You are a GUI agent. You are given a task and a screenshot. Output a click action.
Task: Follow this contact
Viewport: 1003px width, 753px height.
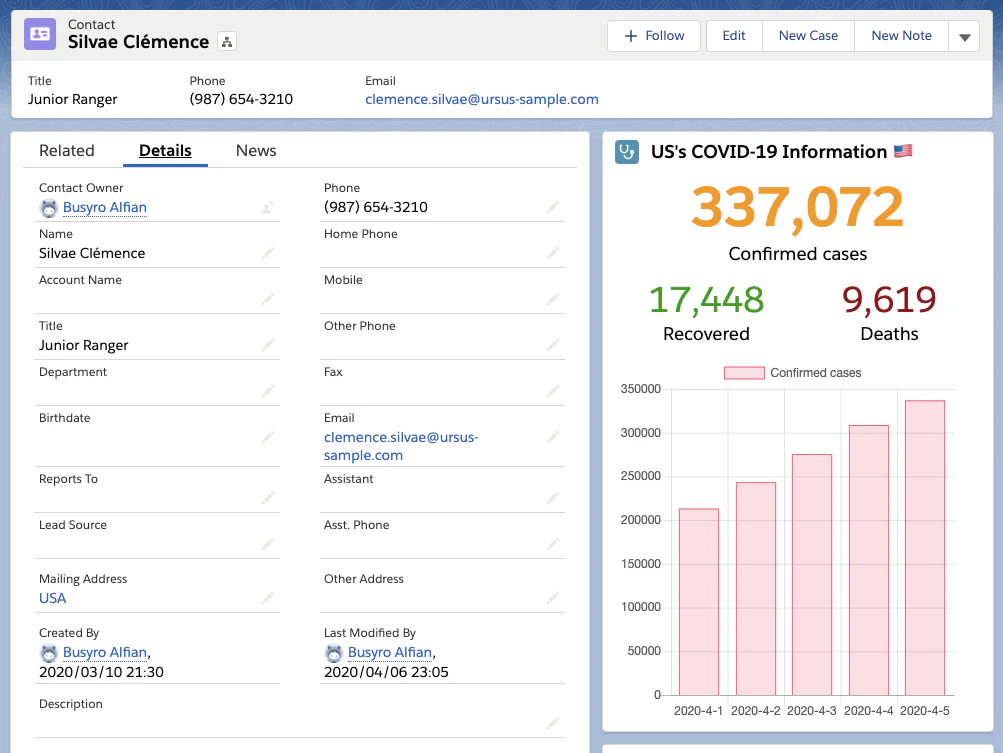point(654,36)
